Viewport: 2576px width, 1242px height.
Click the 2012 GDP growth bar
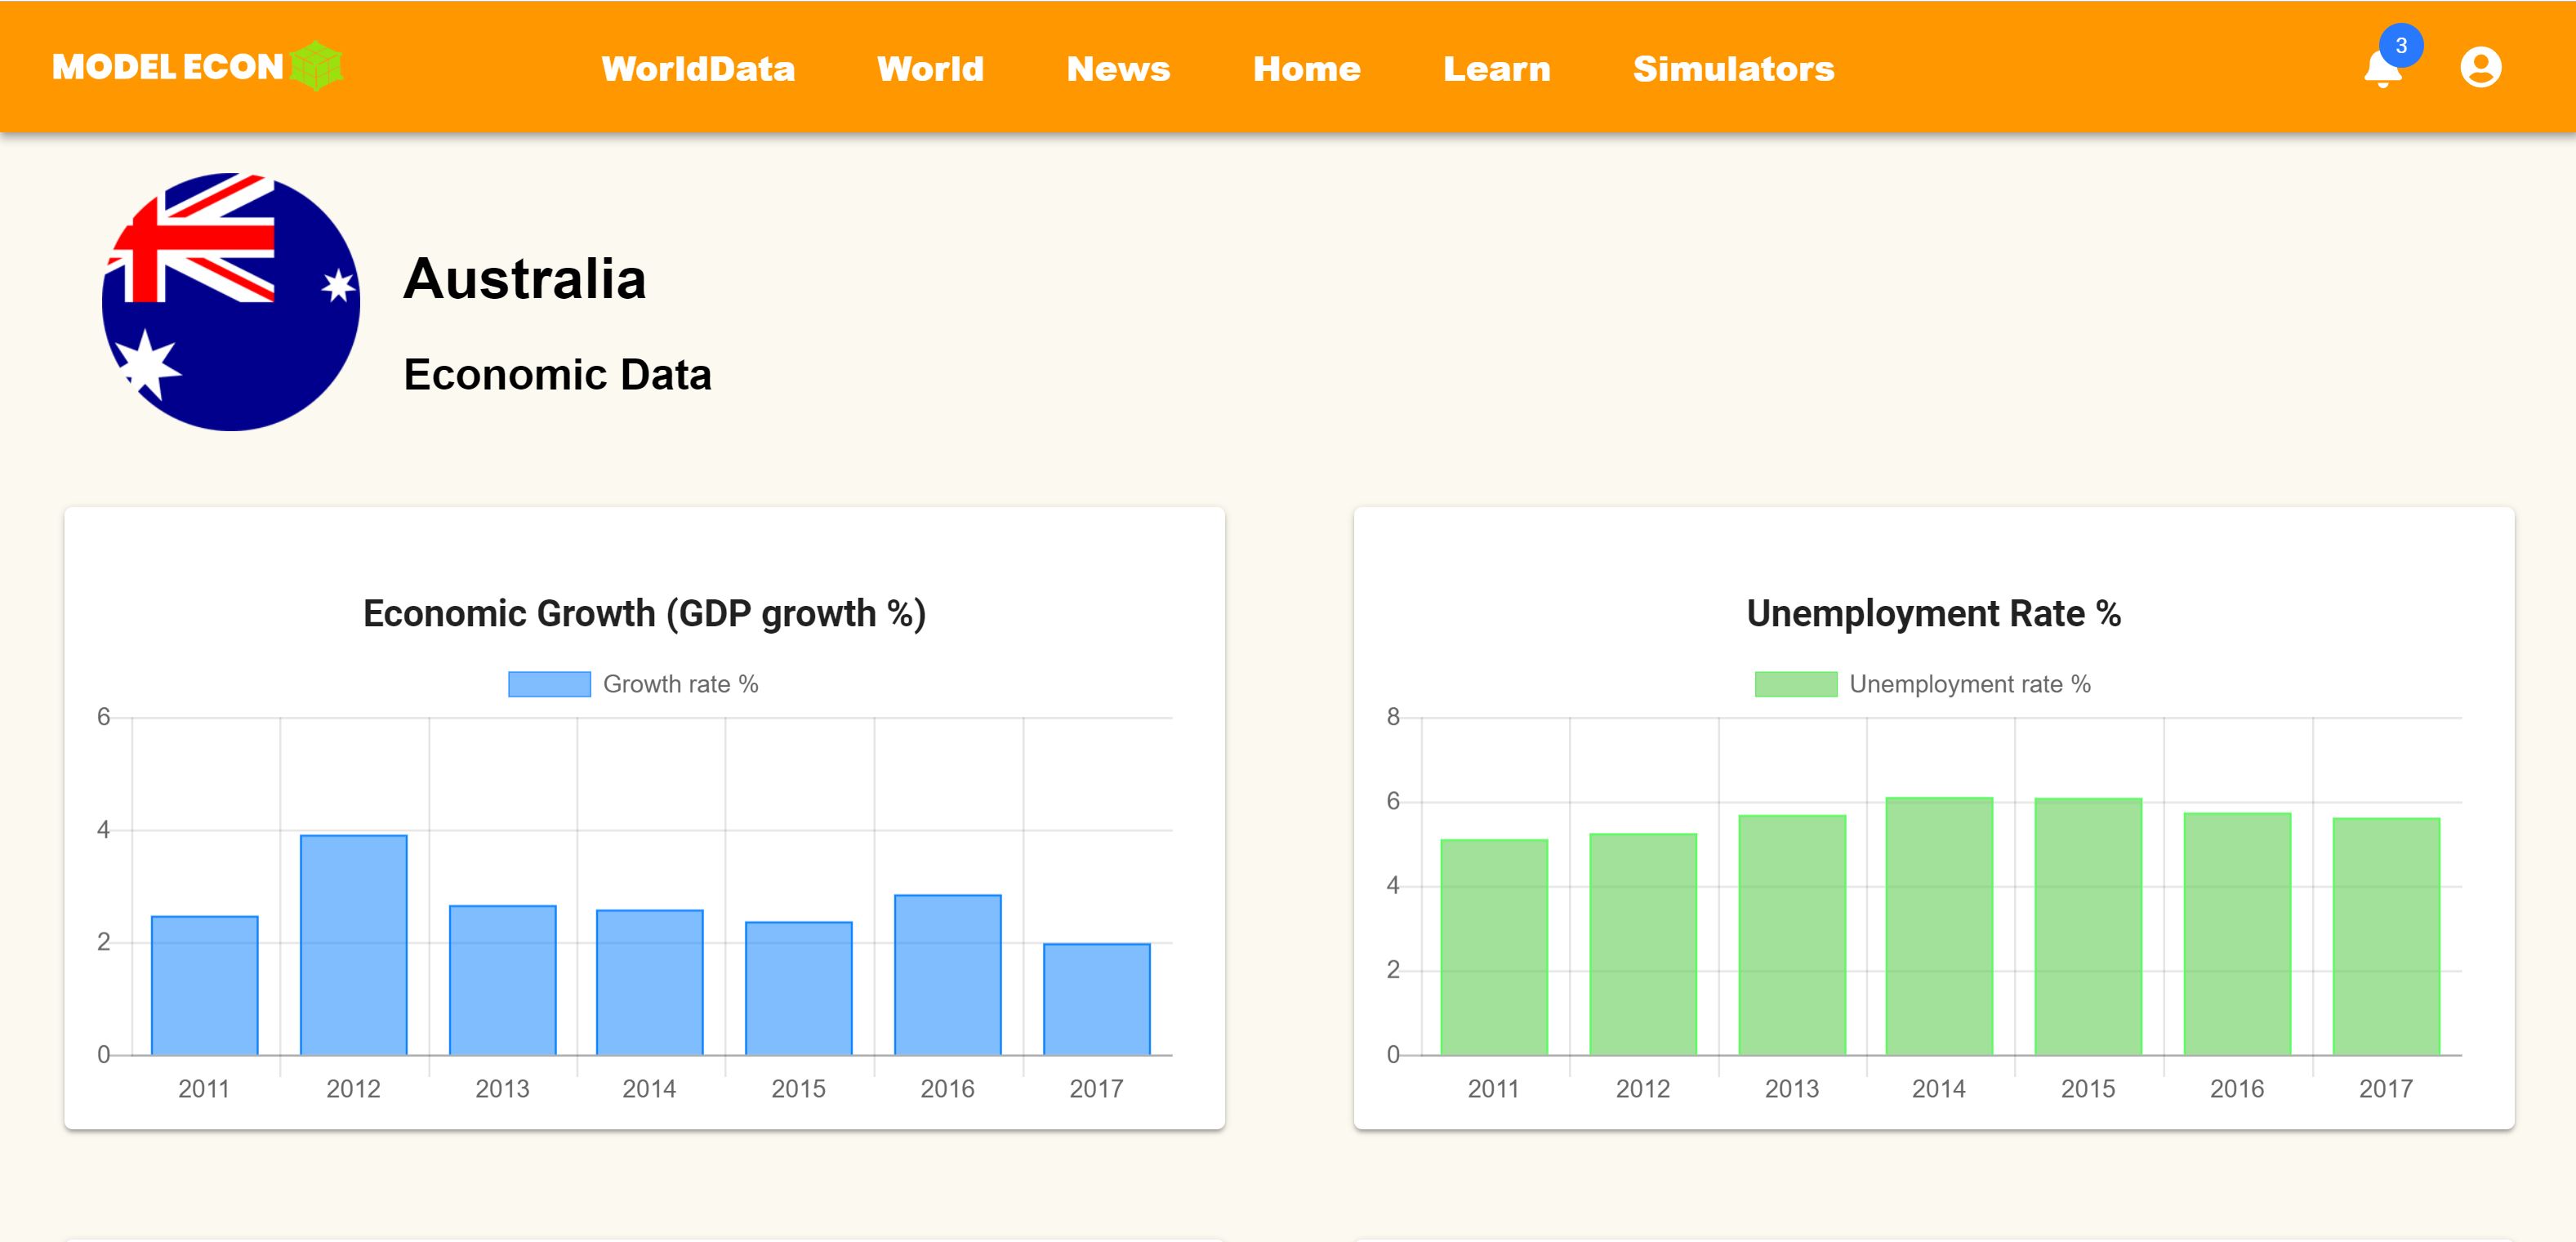tap(354, 945)
